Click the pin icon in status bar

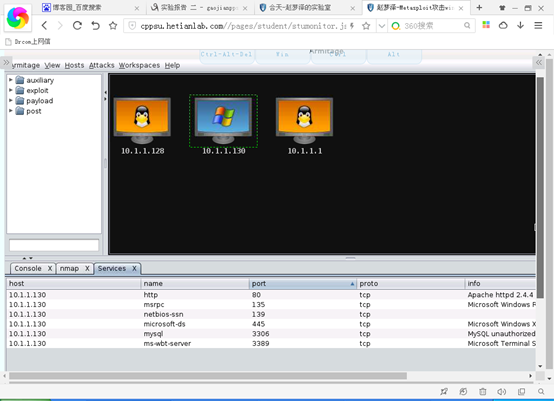click(444, 391)
